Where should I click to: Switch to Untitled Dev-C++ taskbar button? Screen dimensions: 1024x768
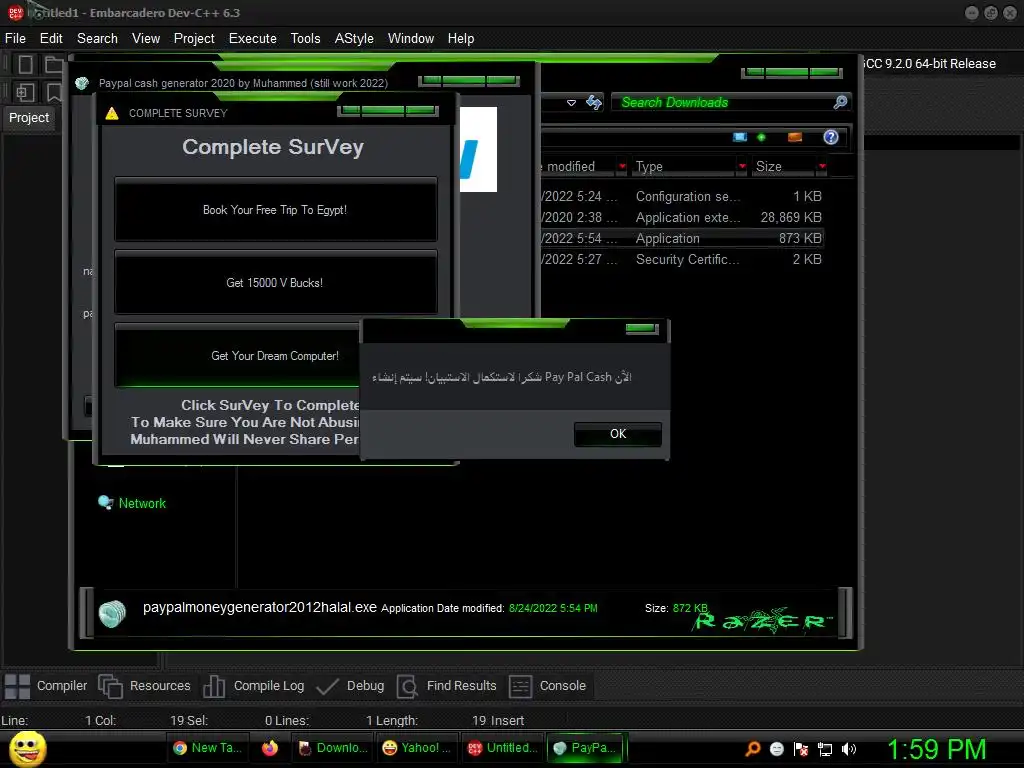click(502, 748)
